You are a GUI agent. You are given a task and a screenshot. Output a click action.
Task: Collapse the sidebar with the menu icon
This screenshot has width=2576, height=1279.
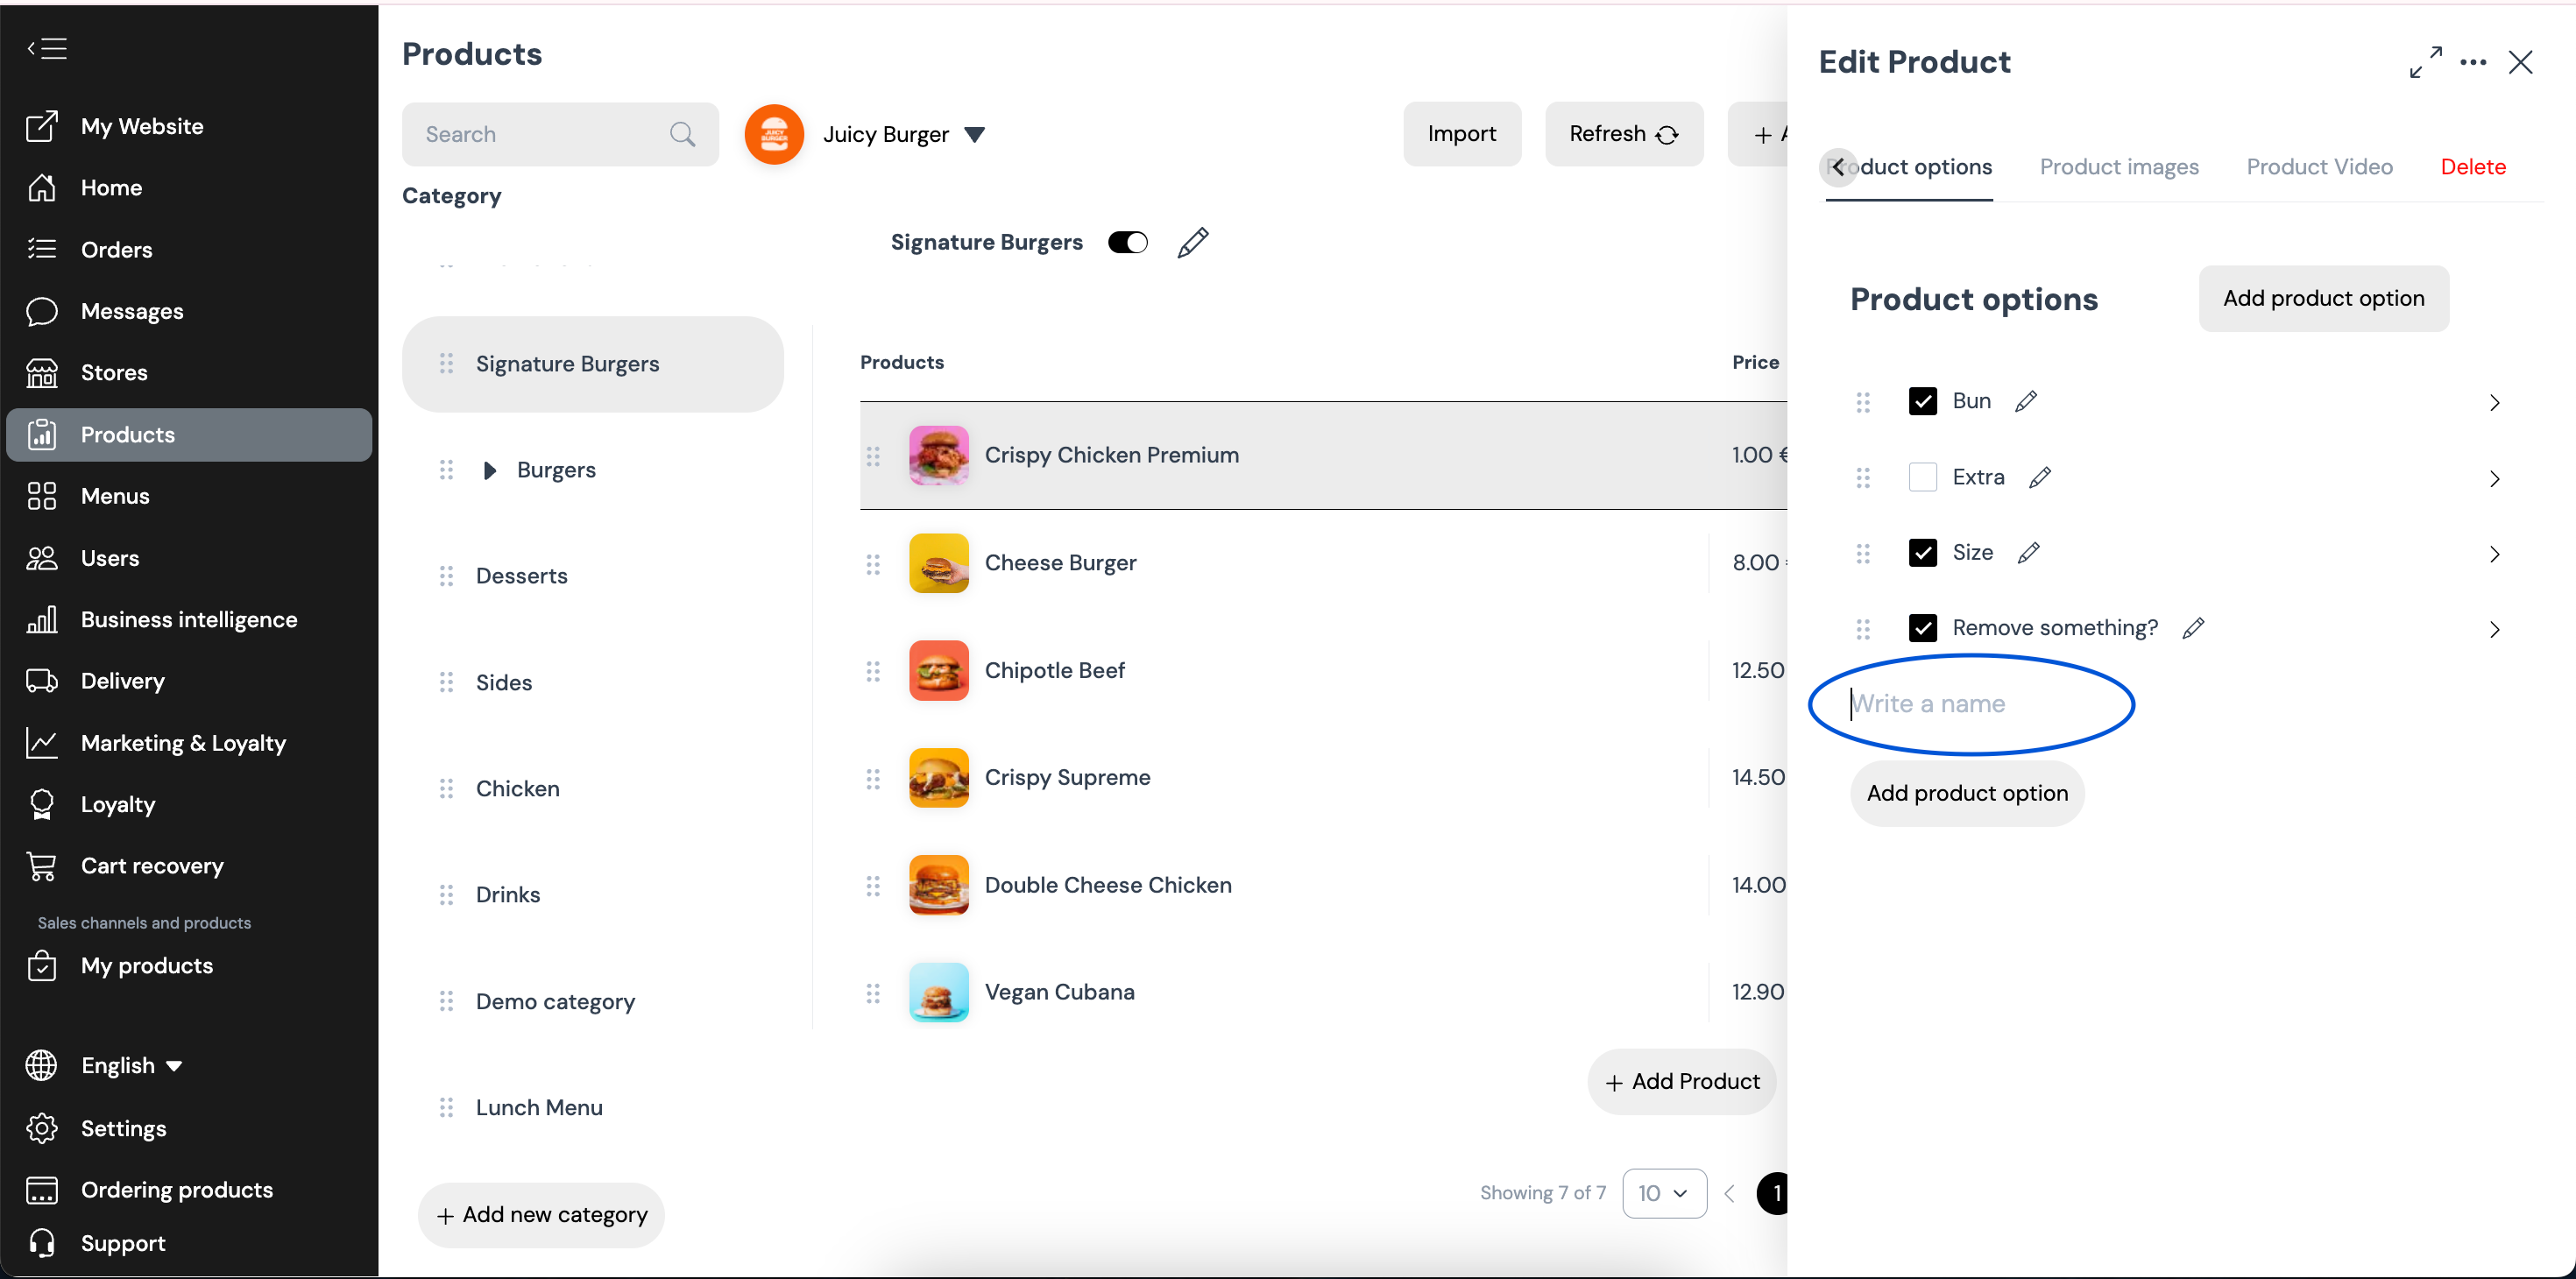pos(47,48)
